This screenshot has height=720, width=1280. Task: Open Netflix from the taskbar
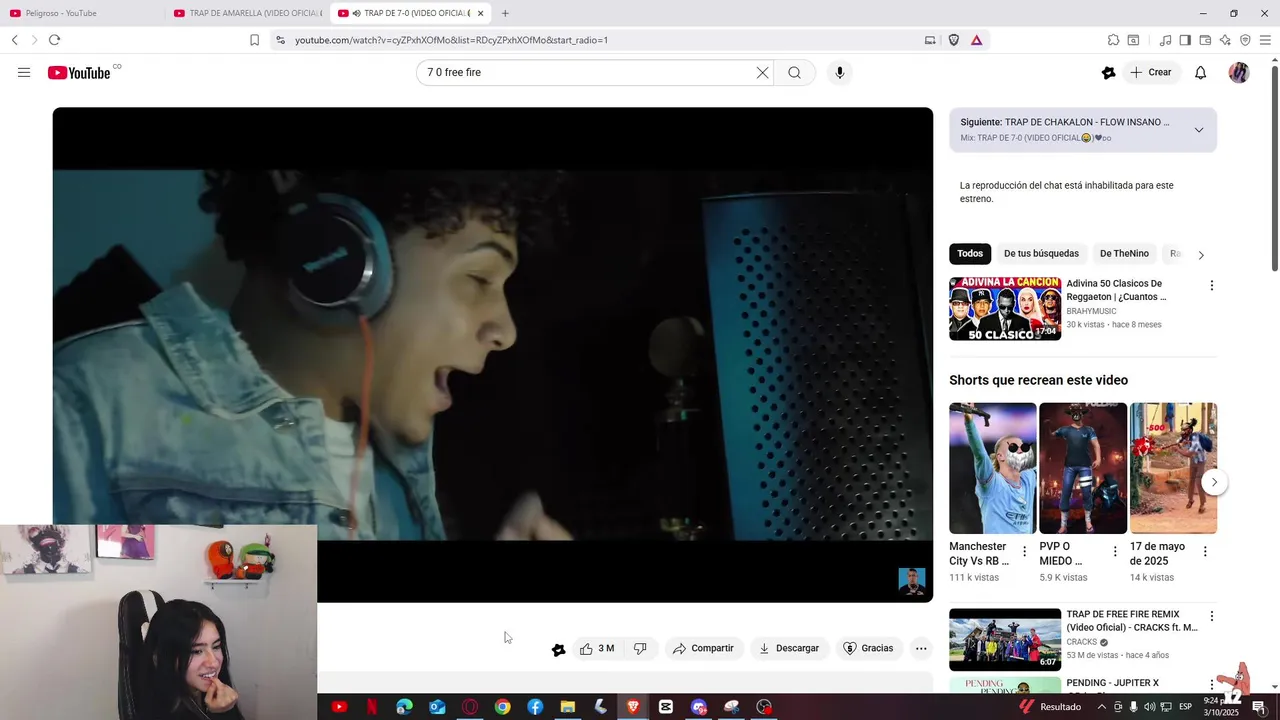372,707
